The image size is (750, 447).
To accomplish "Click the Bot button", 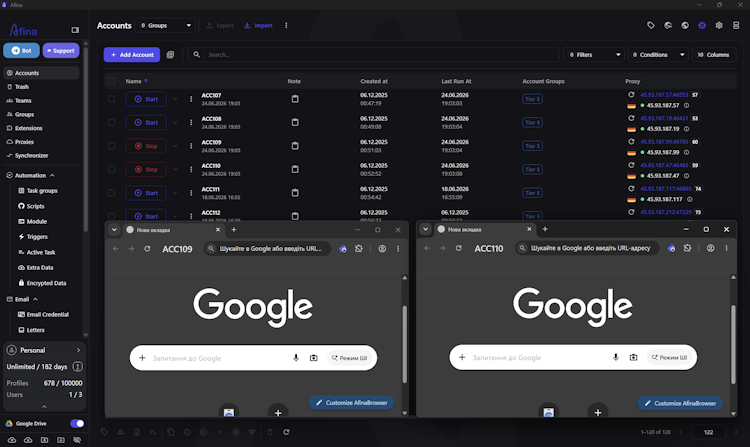I will pos(22,50).
